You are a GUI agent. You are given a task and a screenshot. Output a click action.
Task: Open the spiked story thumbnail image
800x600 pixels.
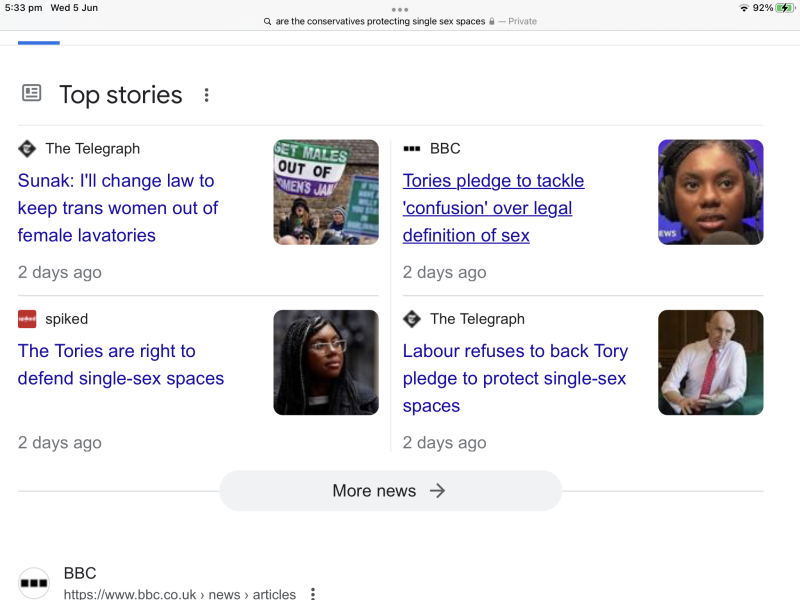pos(326,362)
